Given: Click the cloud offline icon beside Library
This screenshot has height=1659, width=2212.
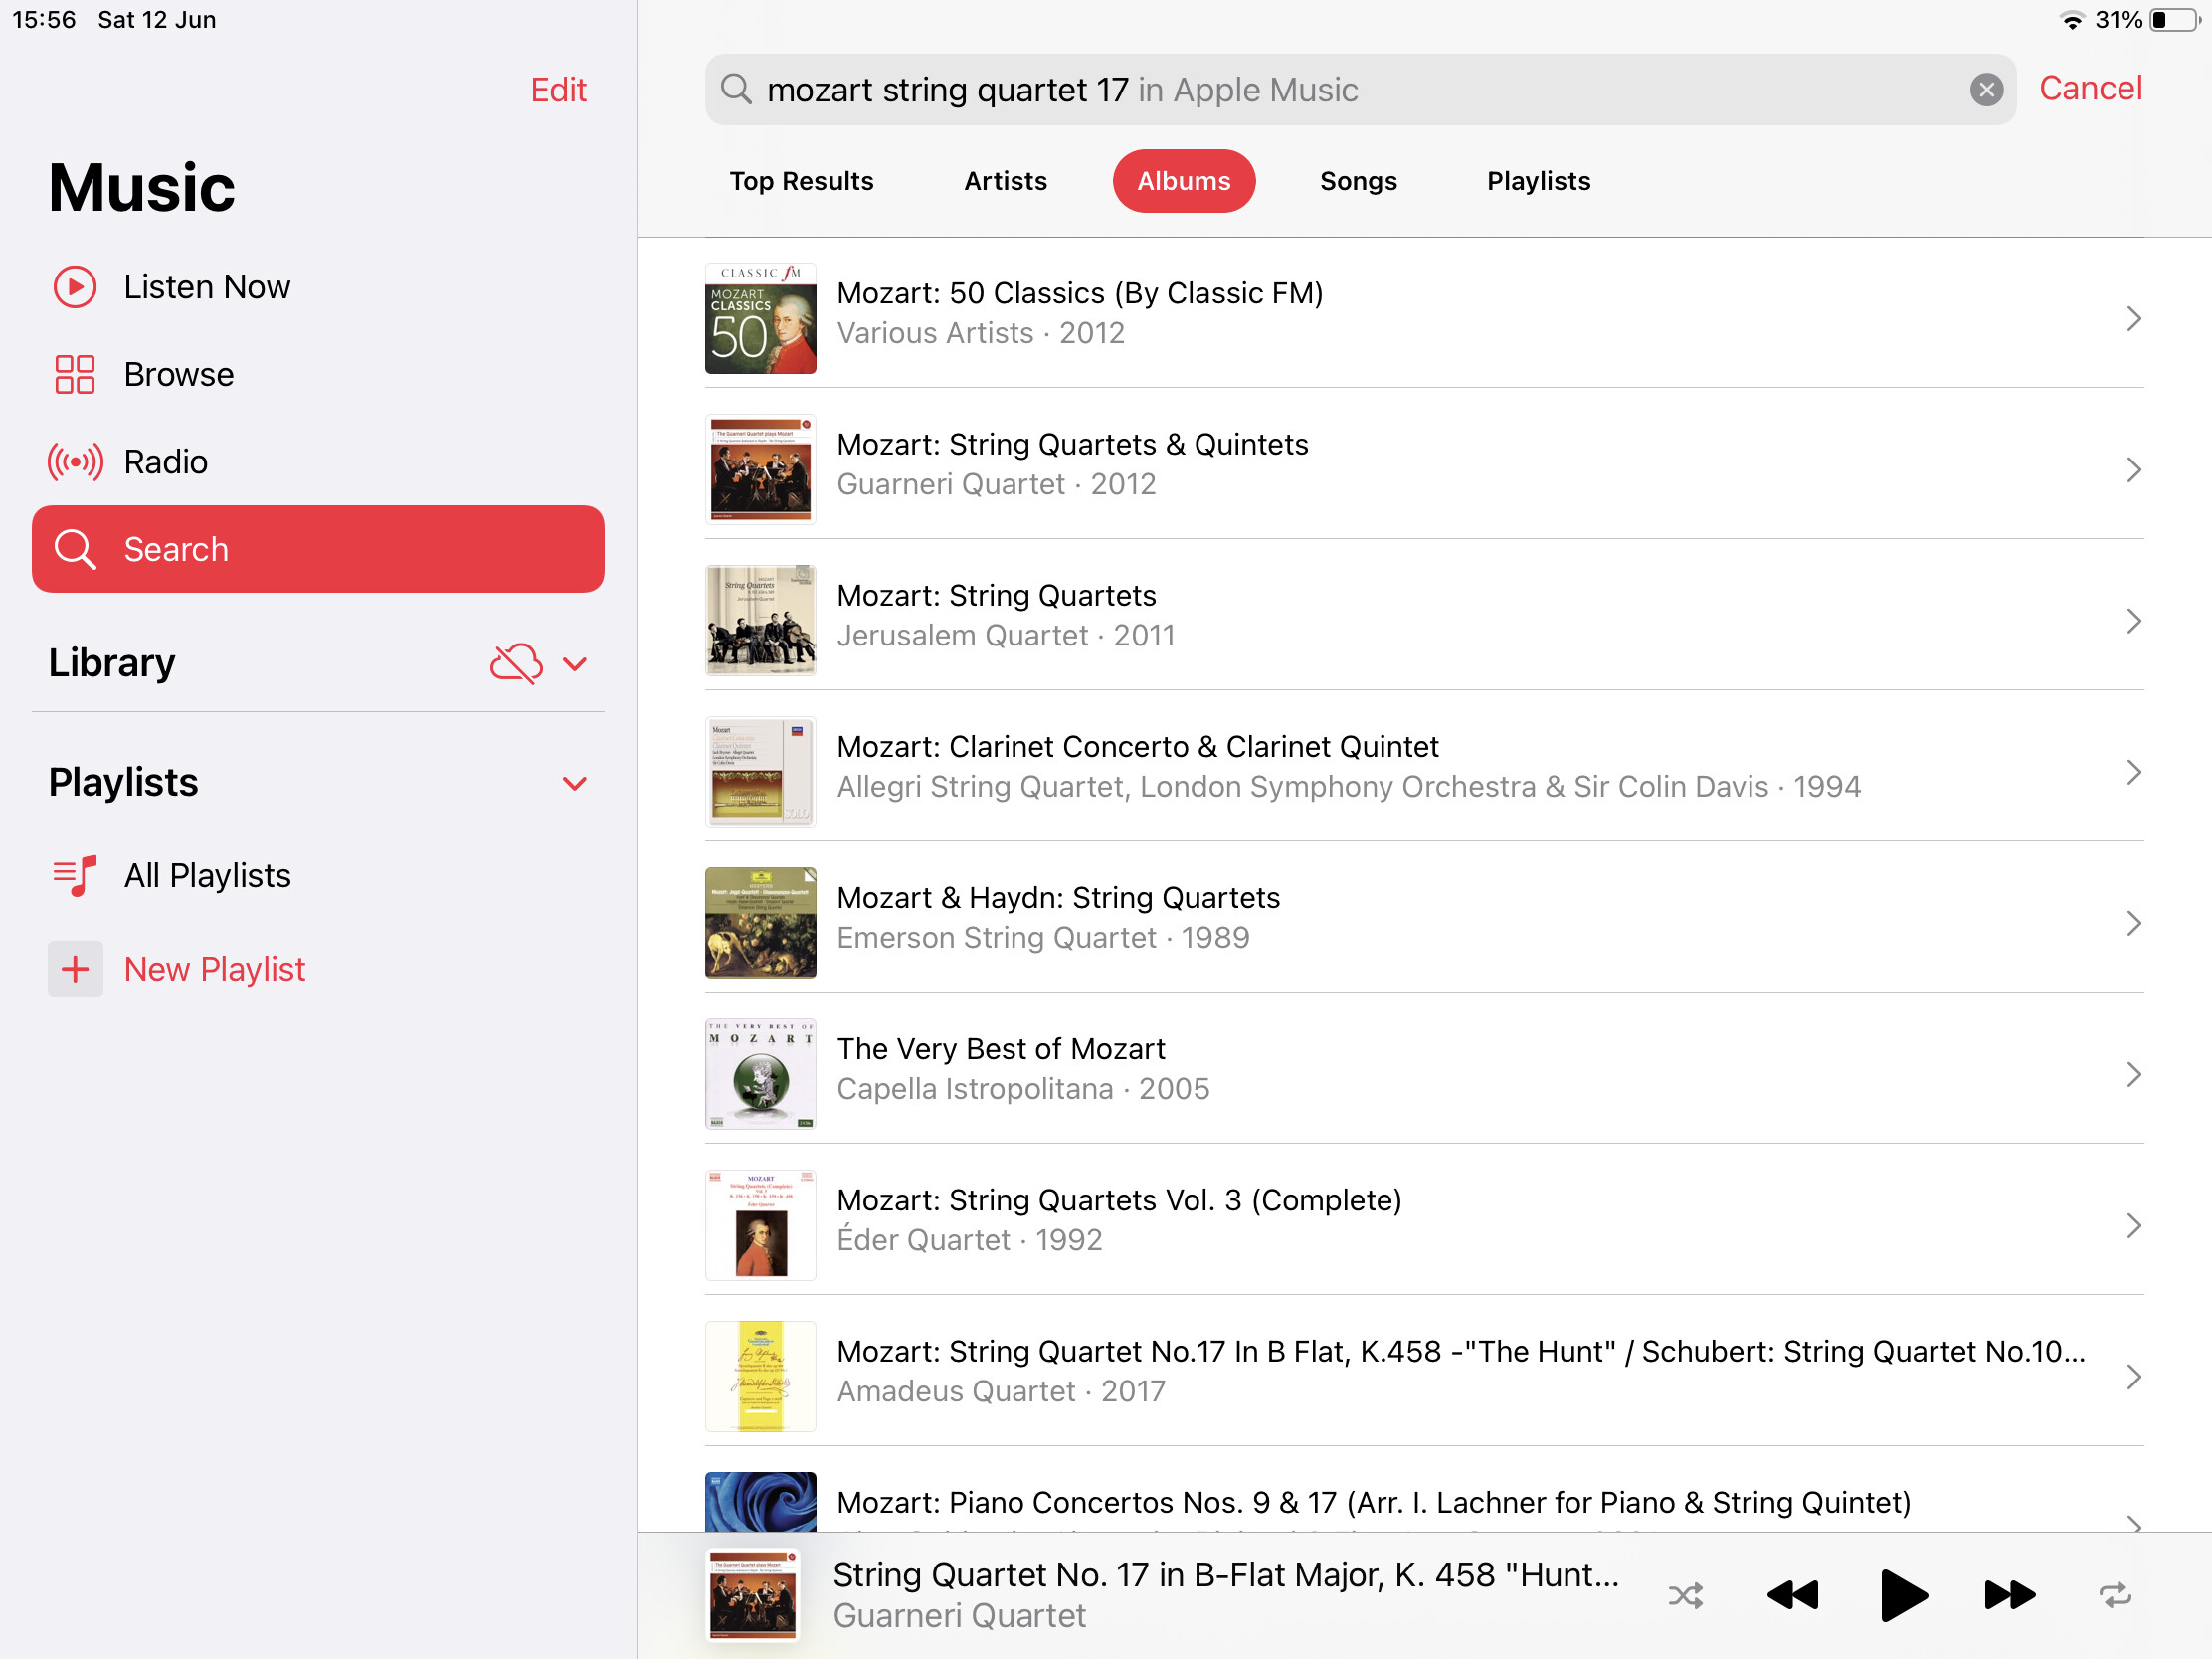Looking at the screenshot, I should coord(516,663).
